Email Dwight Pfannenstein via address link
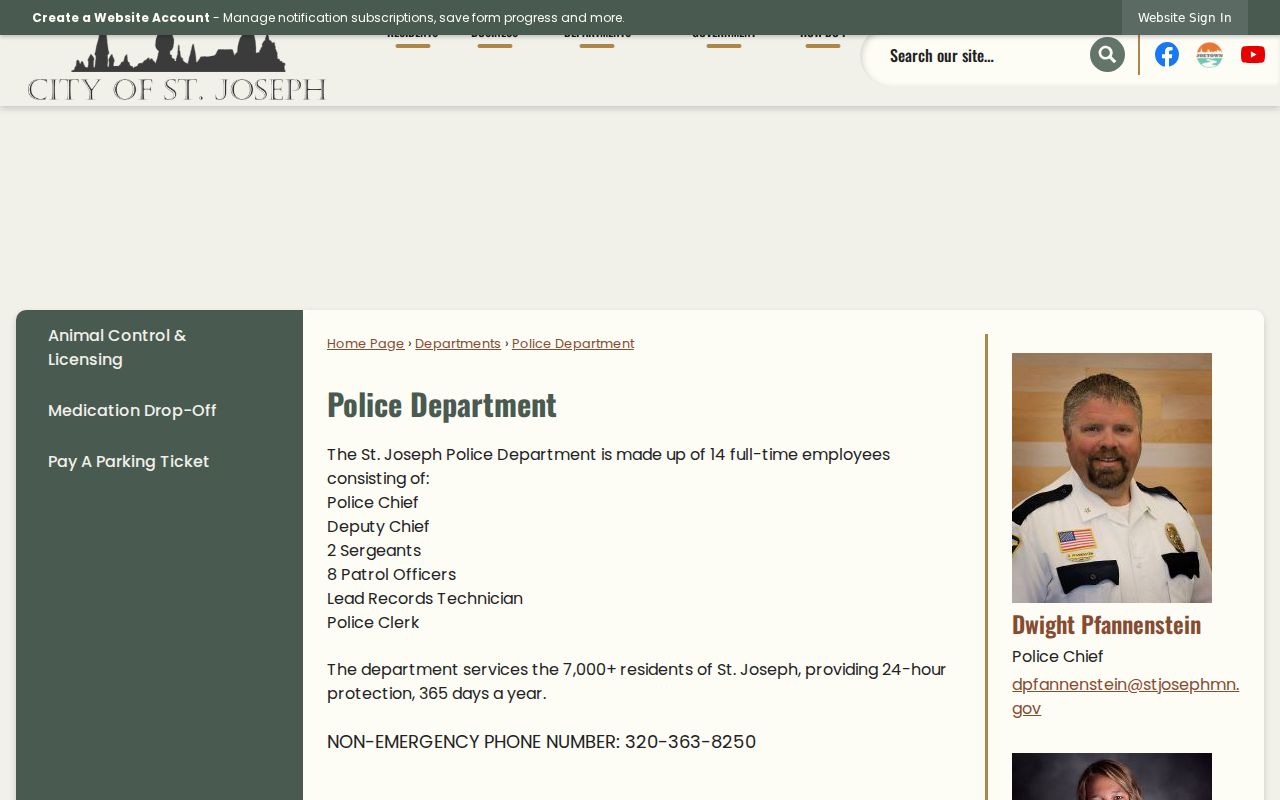Image resolution: width=1280 pixels, height=800 pixels. click(1125, 696)
